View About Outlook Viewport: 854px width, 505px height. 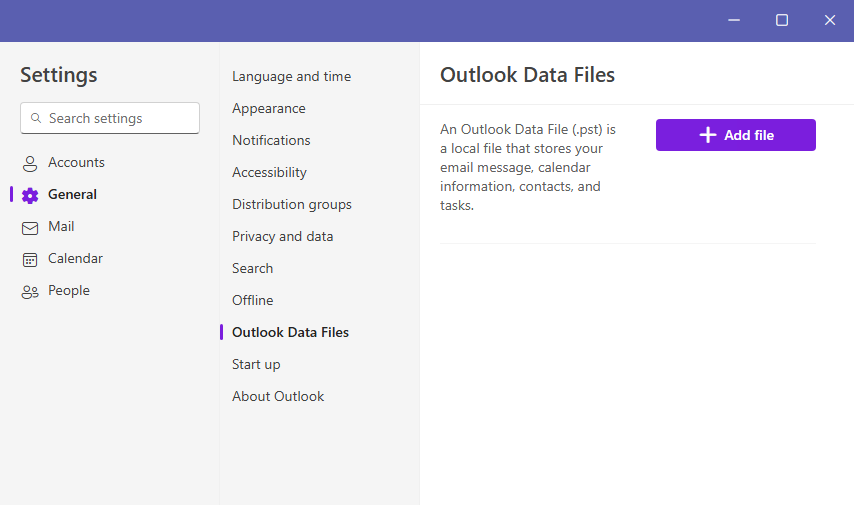(278, 397)
